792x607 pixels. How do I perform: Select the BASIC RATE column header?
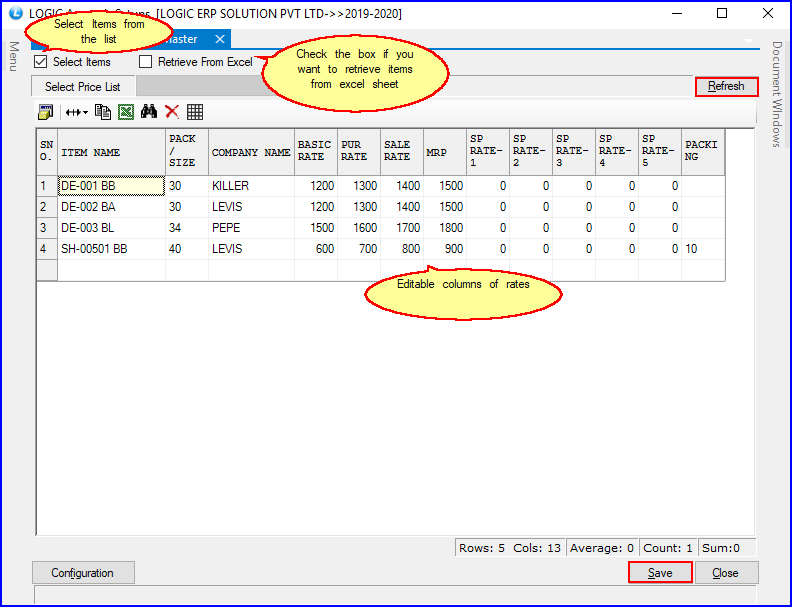click(x=316, y=152)
